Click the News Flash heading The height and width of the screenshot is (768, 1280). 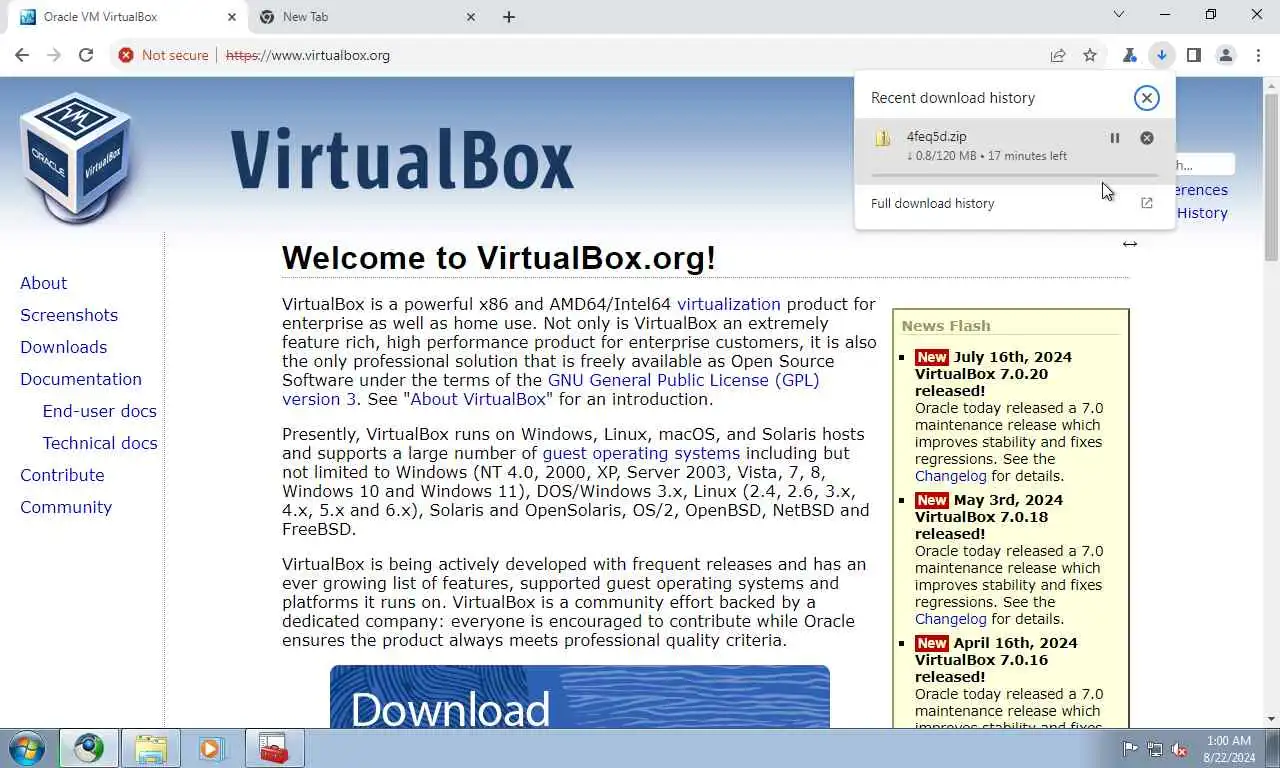point(946,326)
